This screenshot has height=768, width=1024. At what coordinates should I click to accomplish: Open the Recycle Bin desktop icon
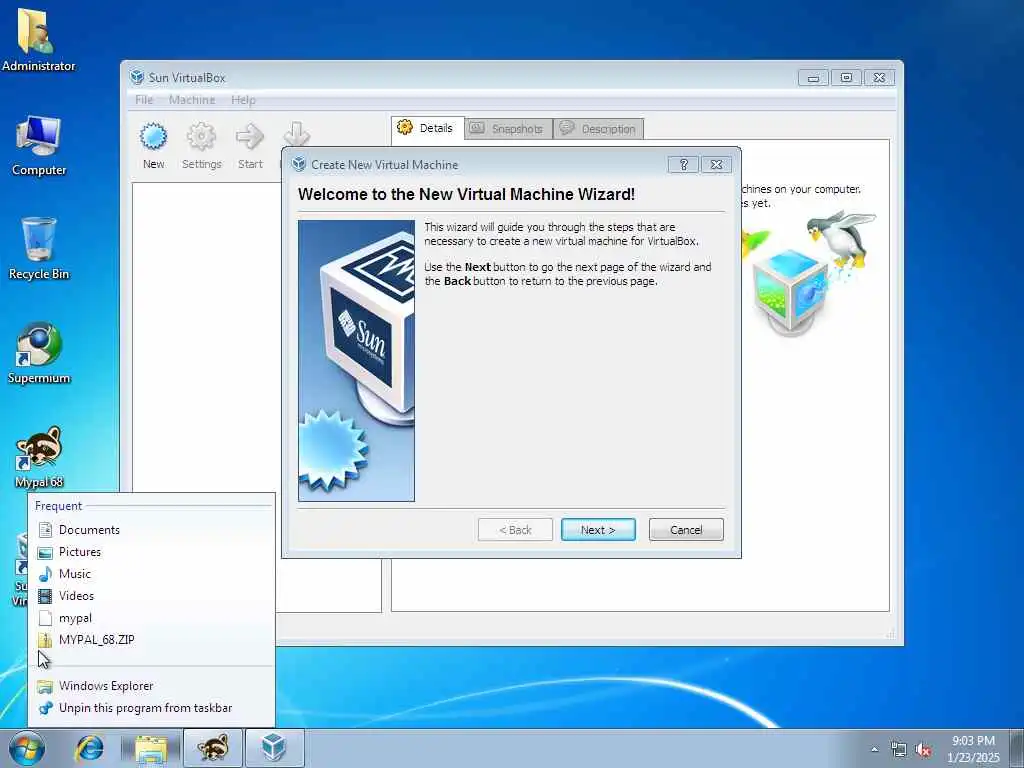[39, 249]
